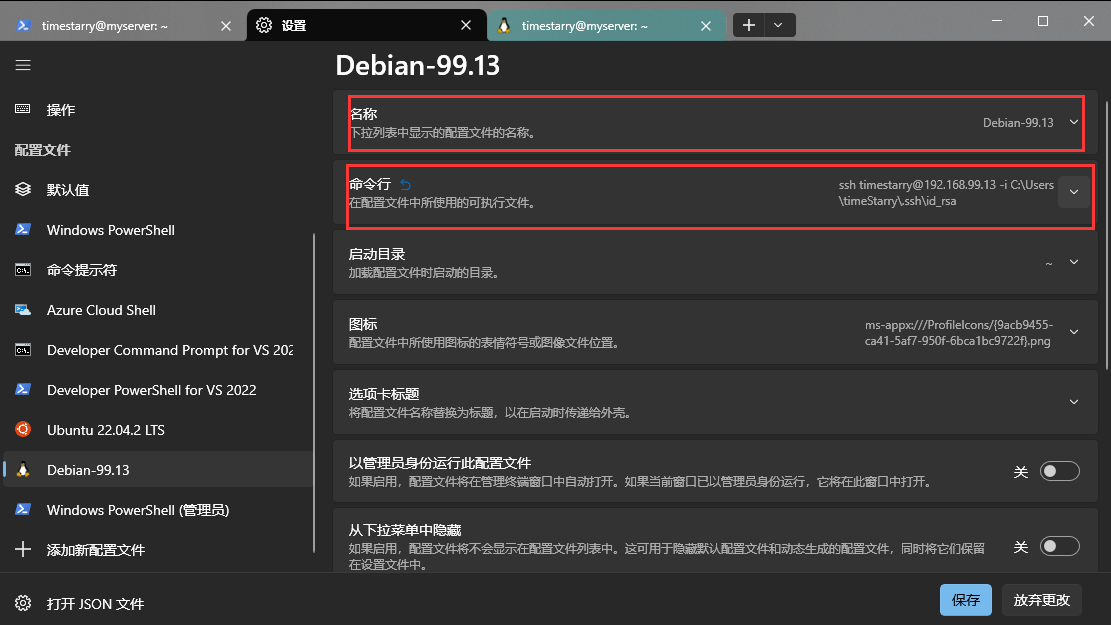This screenshot has width=1111, height=625.
Task: Click the Windows PowerShell (管理员) label
Action: [x=138, y=510]
